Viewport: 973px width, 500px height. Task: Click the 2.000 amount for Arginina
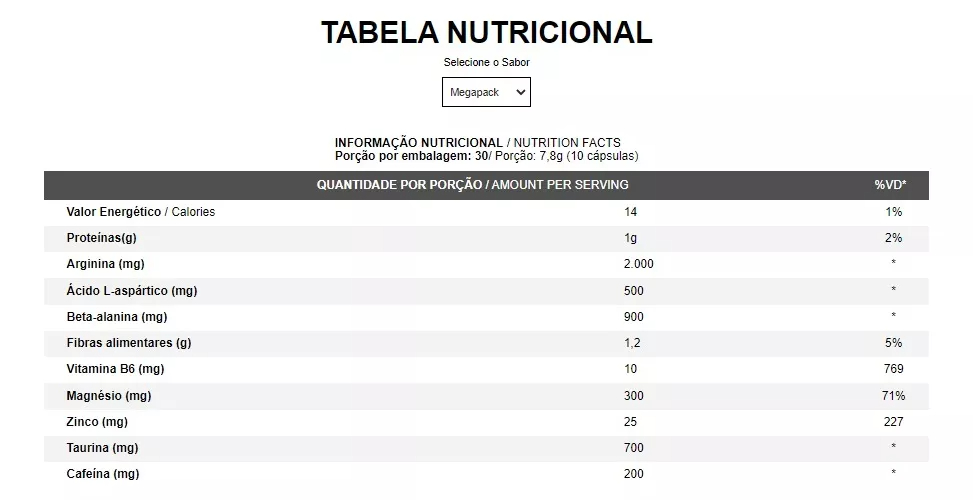pyautogui.click(x=638, y=264)
